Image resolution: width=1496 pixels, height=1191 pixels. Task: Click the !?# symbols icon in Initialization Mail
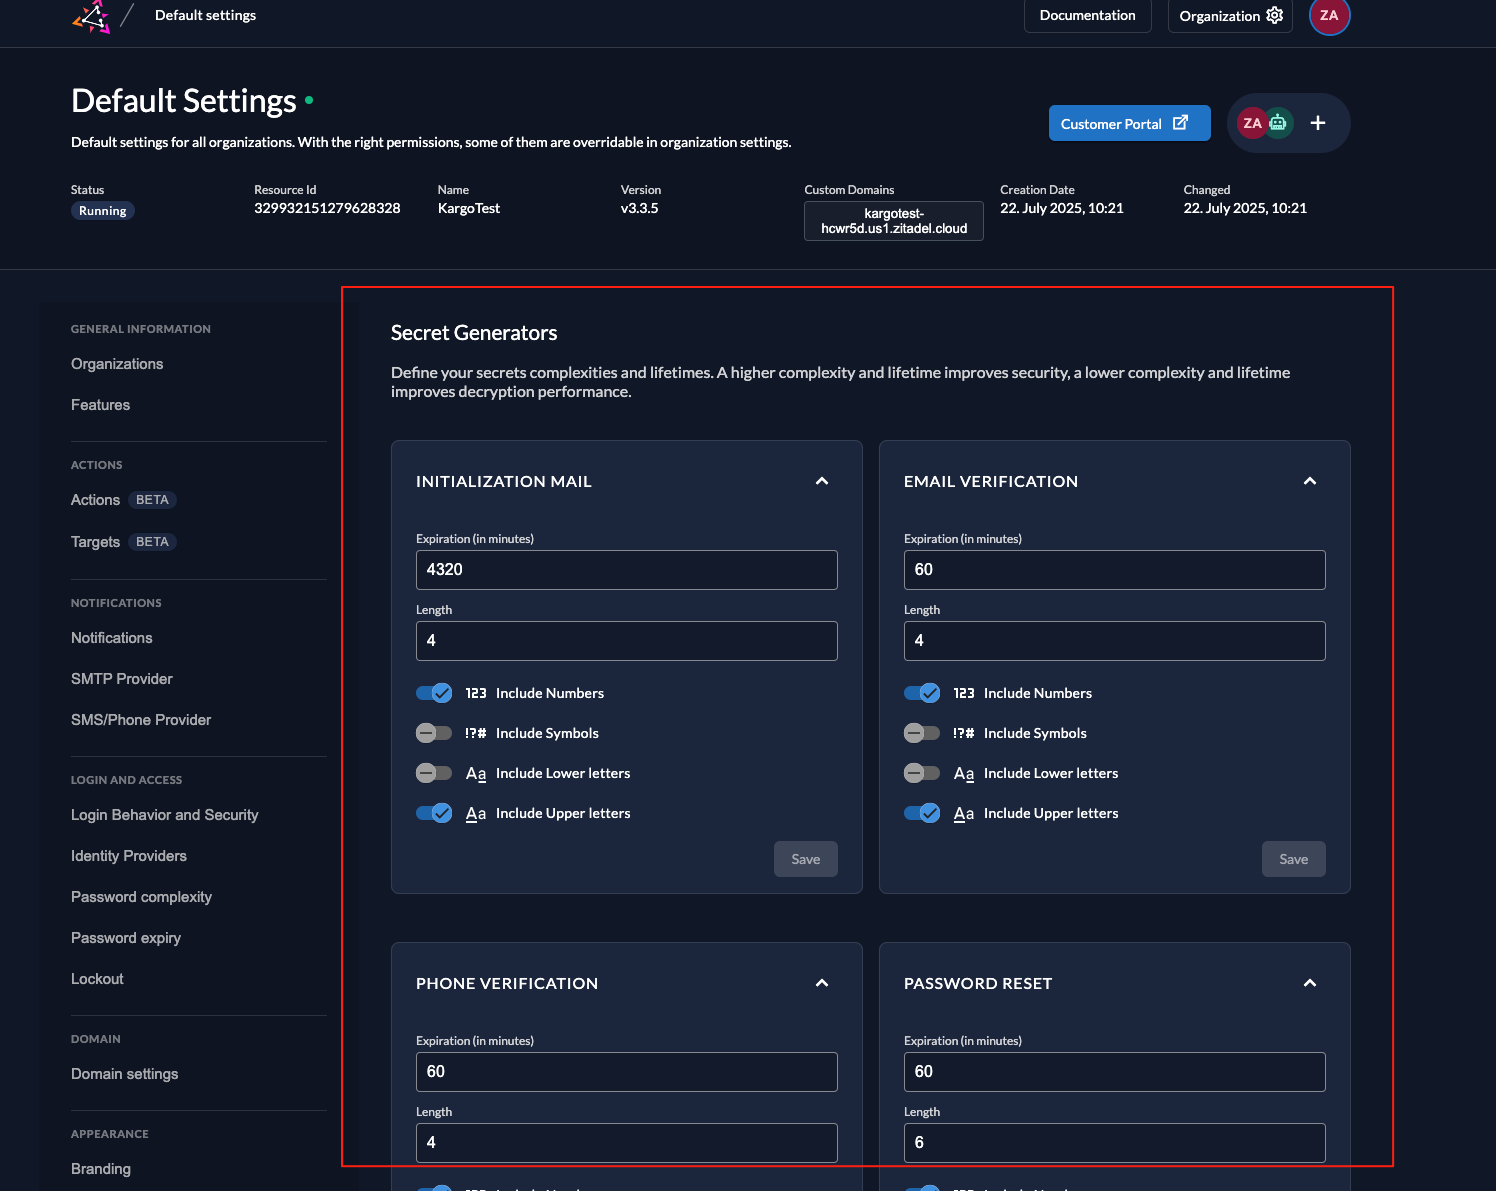(x=476, y=733)
